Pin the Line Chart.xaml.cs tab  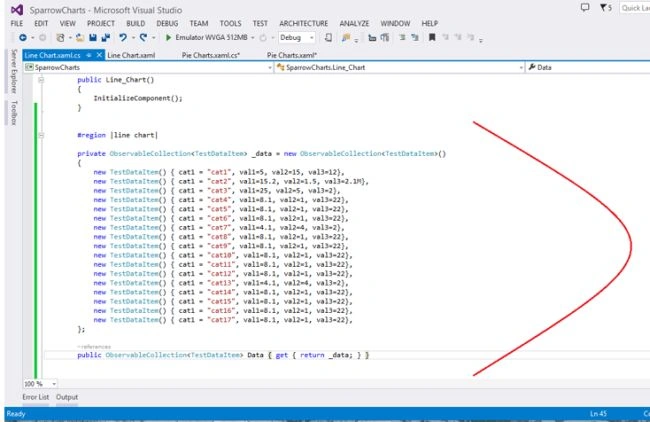pos(89,55)
